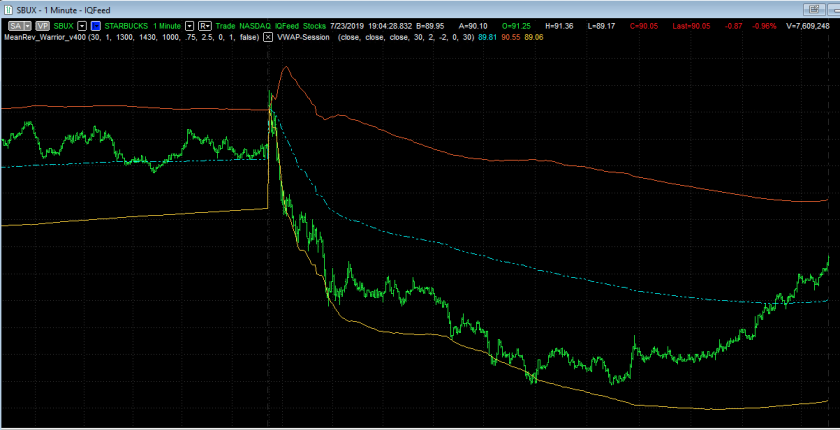Open the 1 Minute interval dropdown
Viewport: 840px width, 430px height.
click(x=189, y=23)
